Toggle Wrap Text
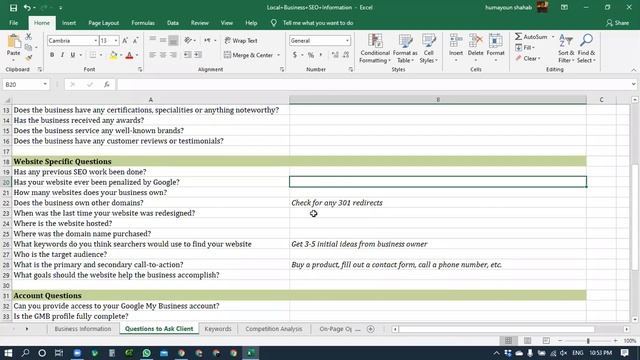This screenshot has width=640, height=360. point(241,40)
